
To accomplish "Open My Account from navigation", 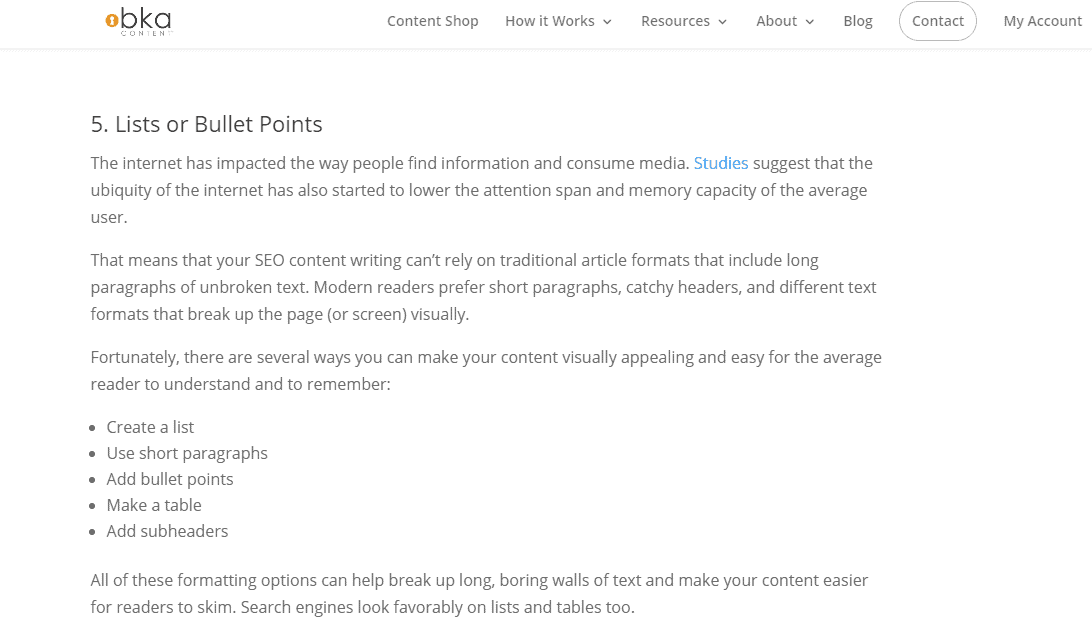I will click(x=1042, y=21).
